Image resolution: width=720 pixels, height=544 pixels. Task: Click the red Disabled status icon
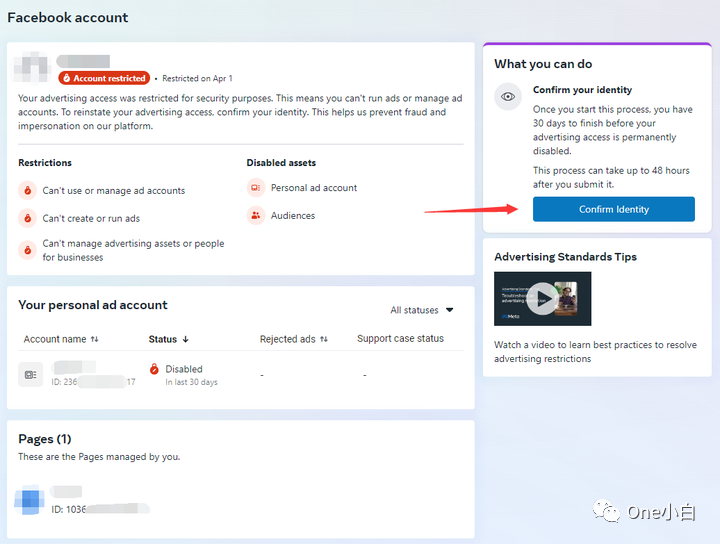tap(154, 369)
